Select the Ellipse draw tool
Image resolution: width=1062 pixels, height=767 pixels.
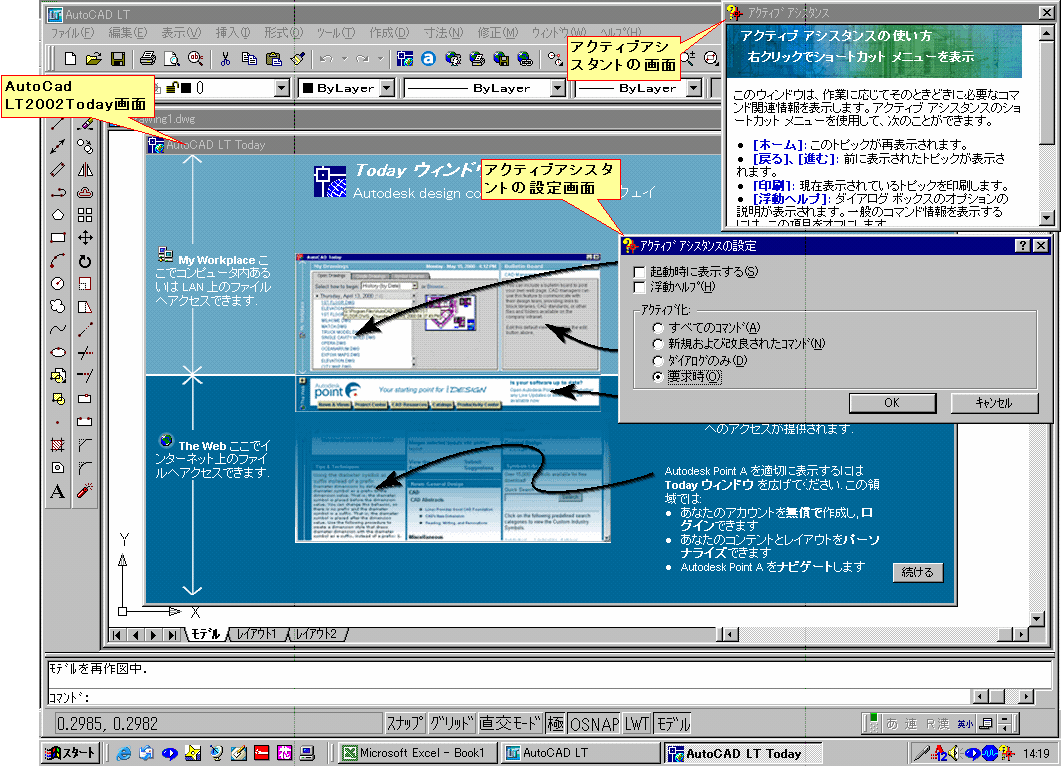[x=58, y=352]
